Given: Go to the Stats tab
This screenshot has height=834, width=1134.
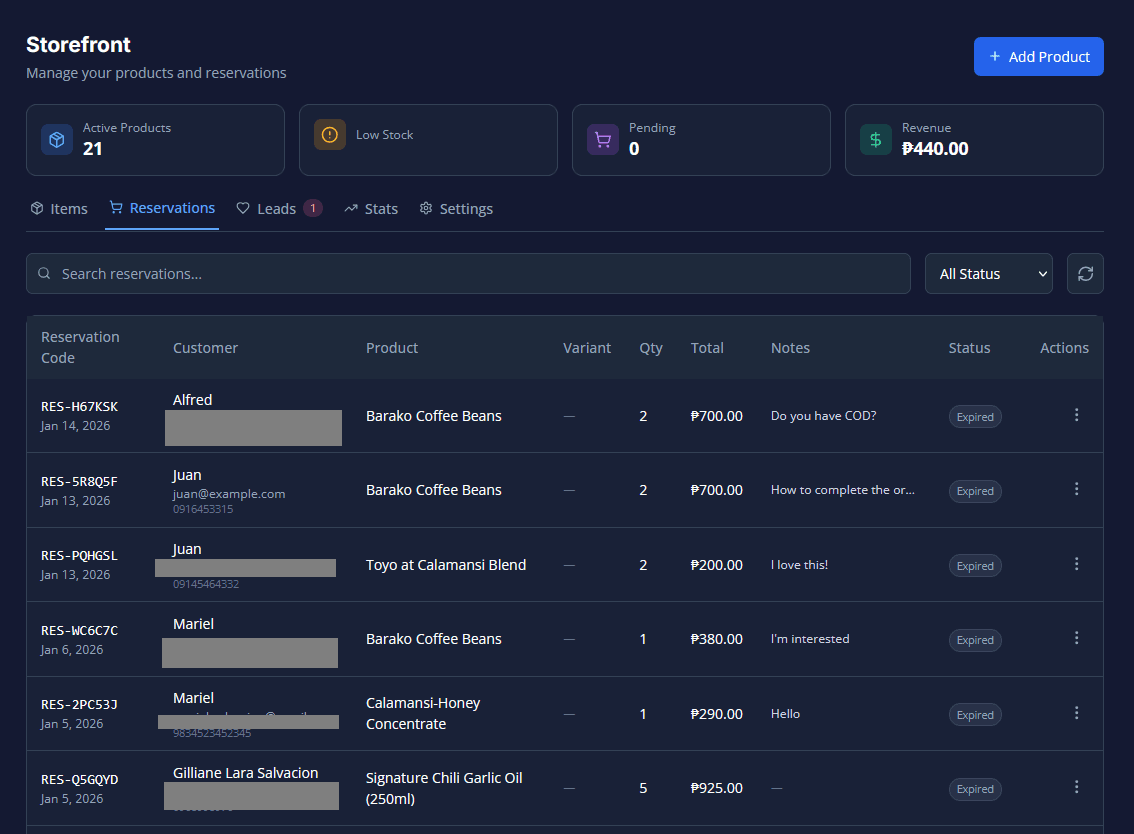Looking at the screenshot, I should [371, 209].
